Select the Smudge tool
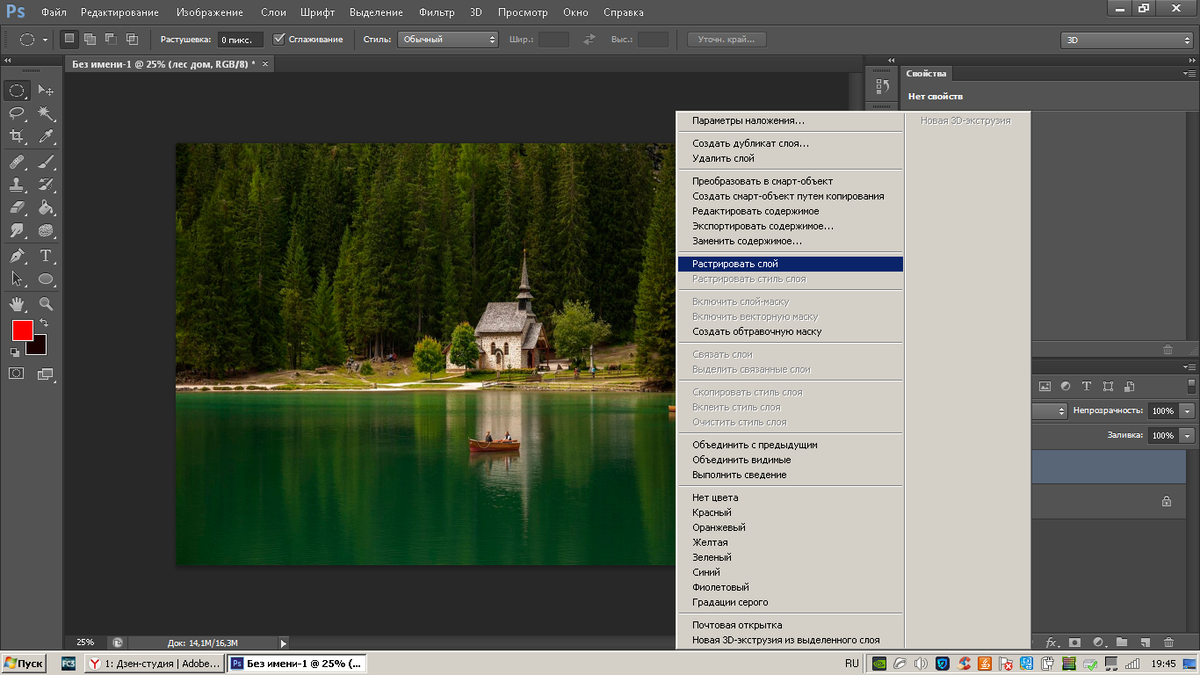 point(17,231)
